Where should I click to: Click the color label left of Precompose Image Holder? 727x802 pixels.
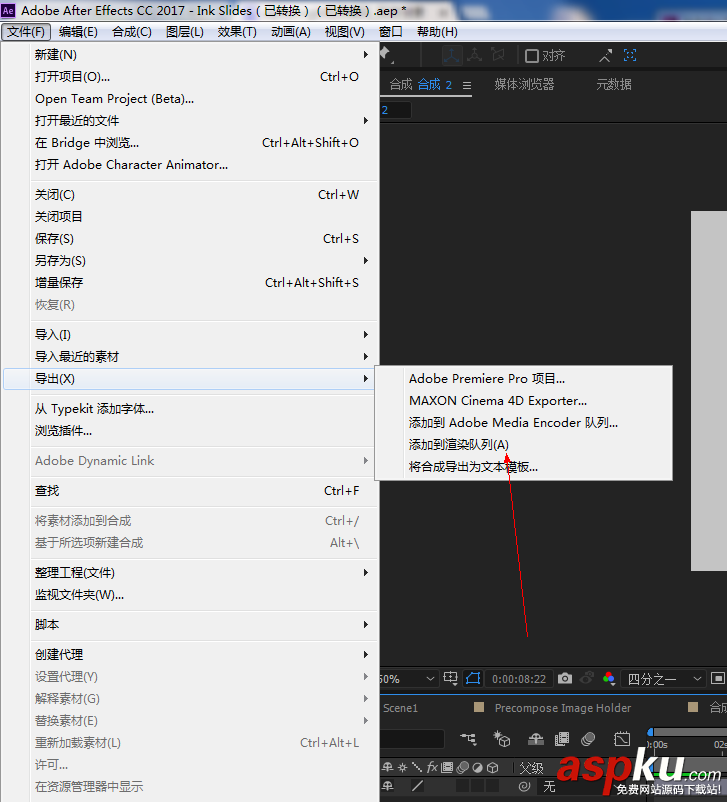click(479, 707)
